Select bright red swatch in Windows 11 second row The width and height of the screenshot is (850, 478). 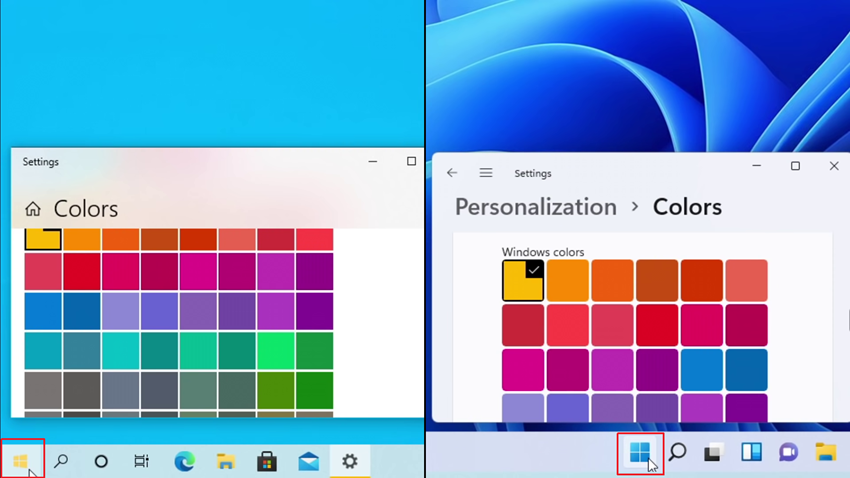click(657, 325)
